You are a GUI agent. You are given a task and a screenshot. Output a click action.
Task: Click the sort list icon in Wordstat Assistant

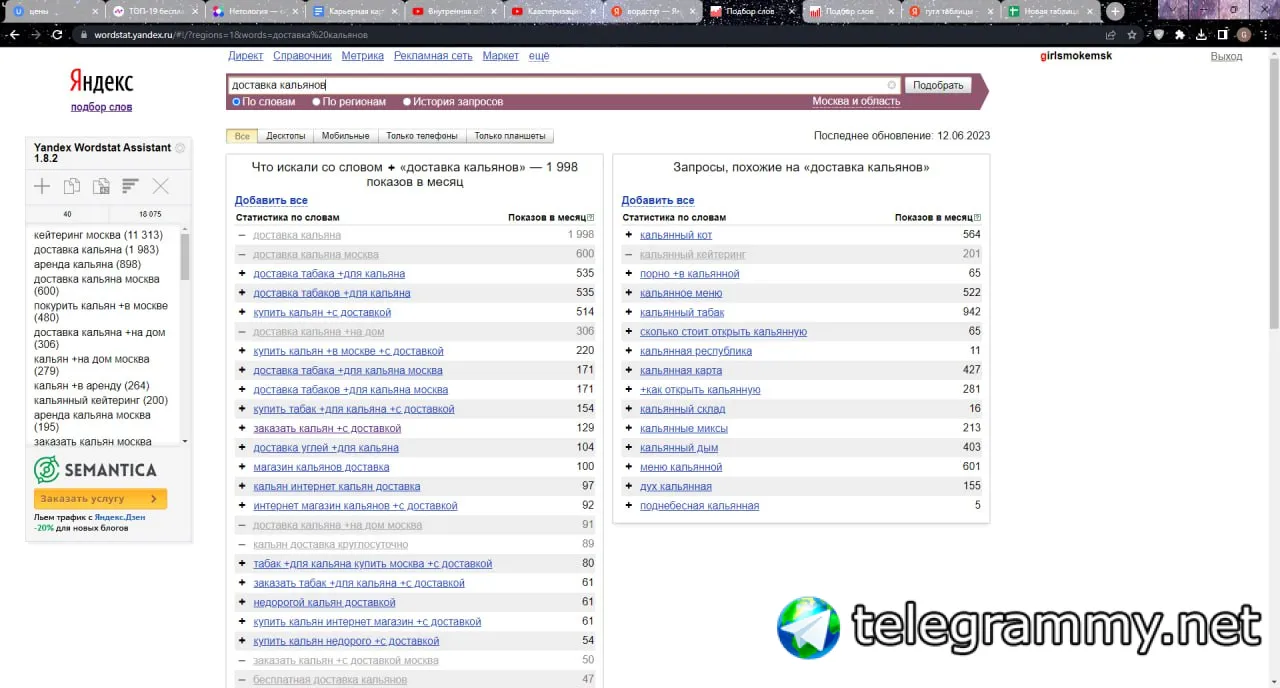point(130,186)
